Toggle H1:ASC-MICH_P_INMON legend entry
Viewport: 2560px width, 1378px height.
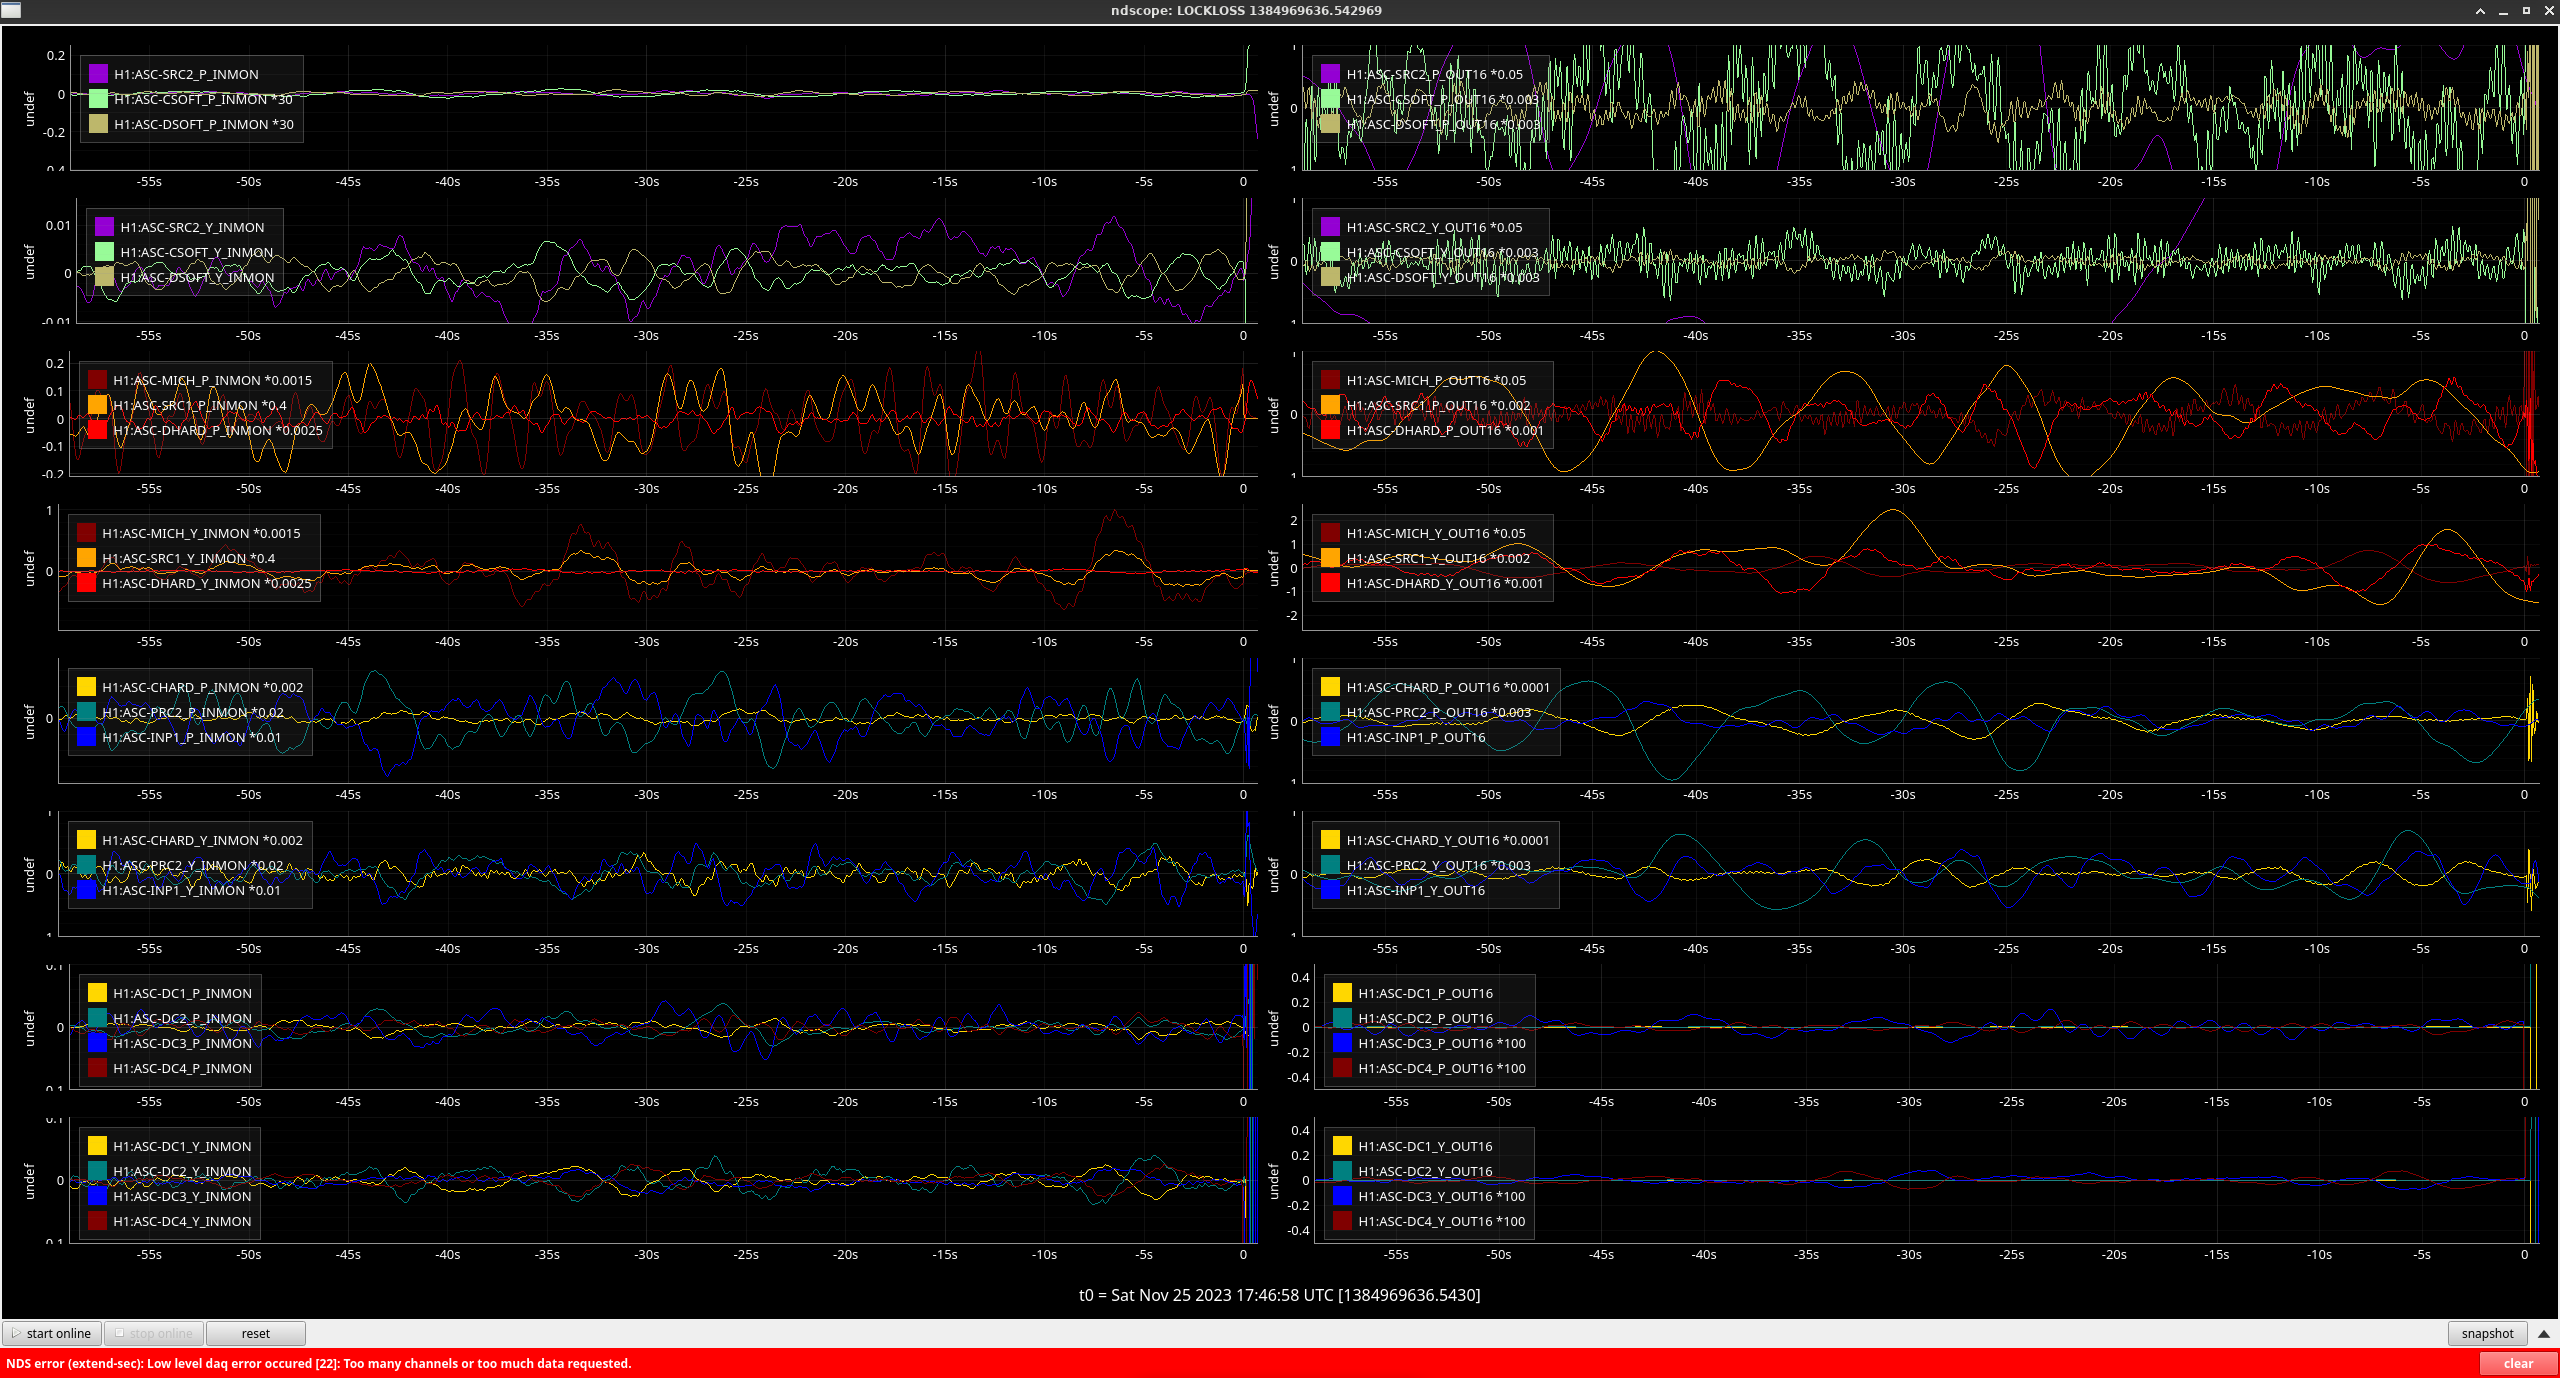coord(212,380)
